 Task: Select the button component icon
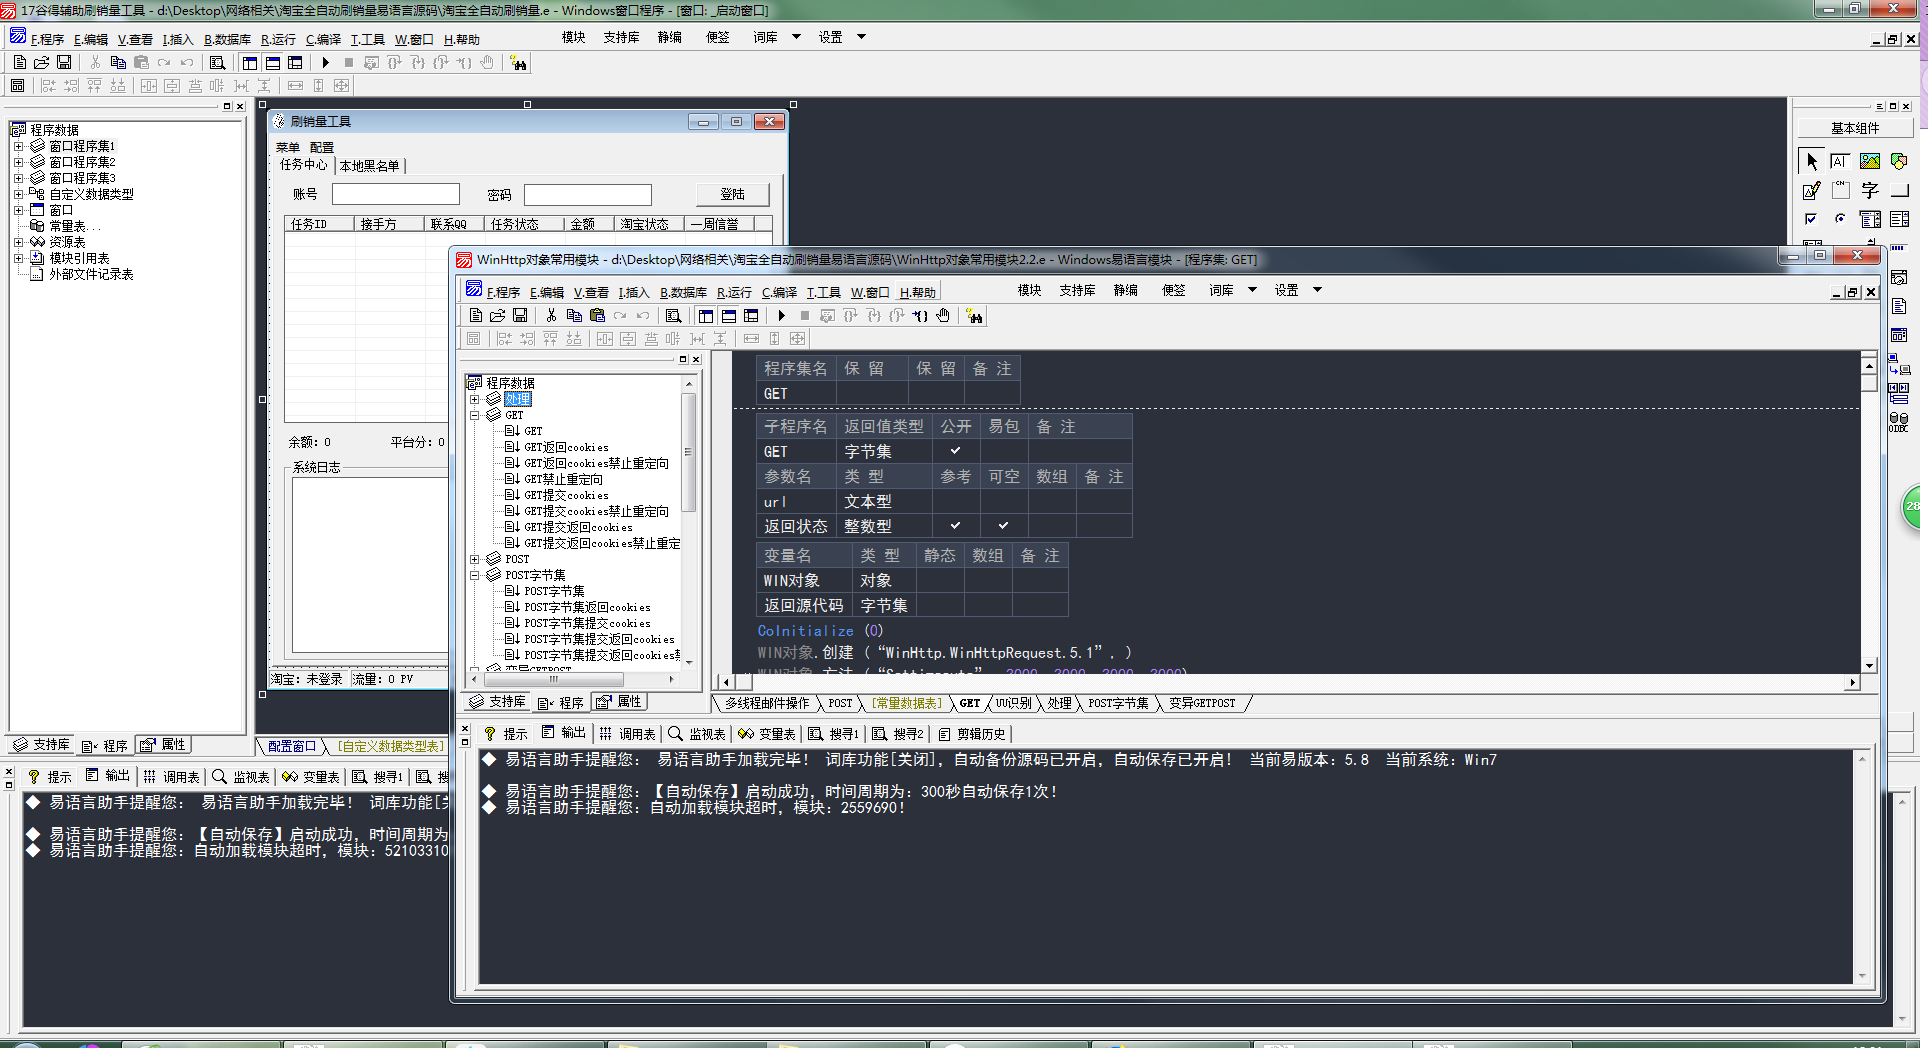pos(1899,190)
